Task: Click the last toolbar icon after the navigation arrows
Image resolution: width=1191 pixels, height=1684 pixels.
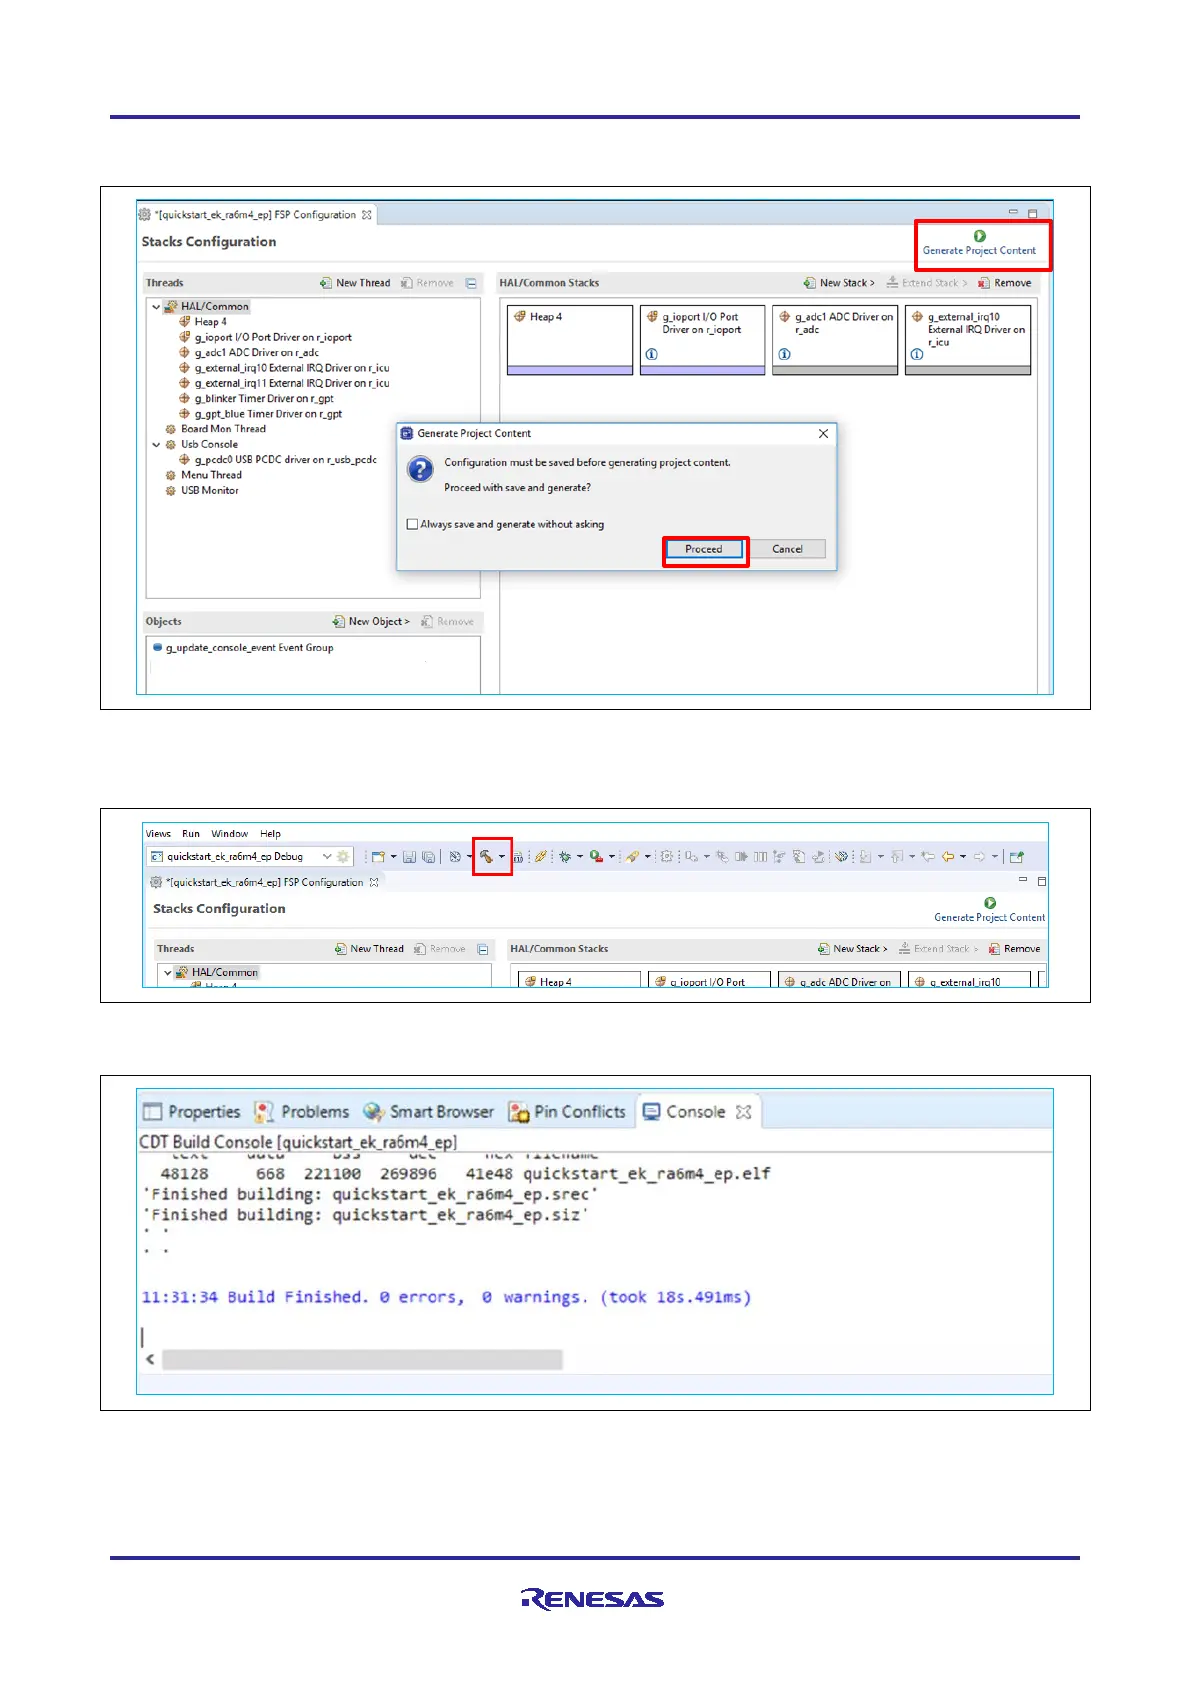Action: pyautogui.click(x=1017, y=857)
